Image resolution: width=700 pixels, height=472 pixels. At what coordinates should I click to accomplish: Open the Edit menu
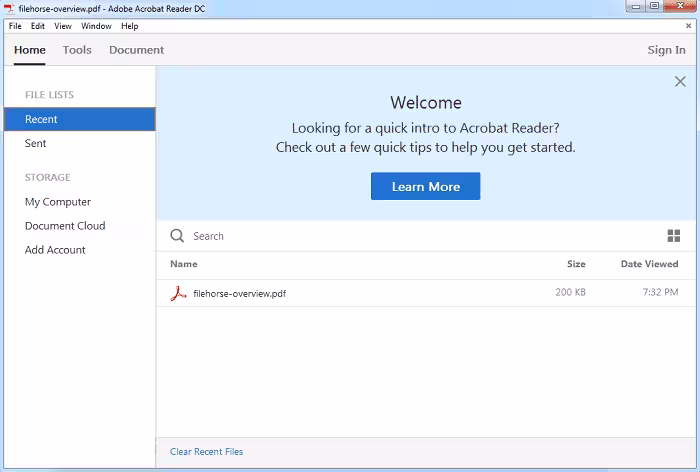(x=38, y=26)
